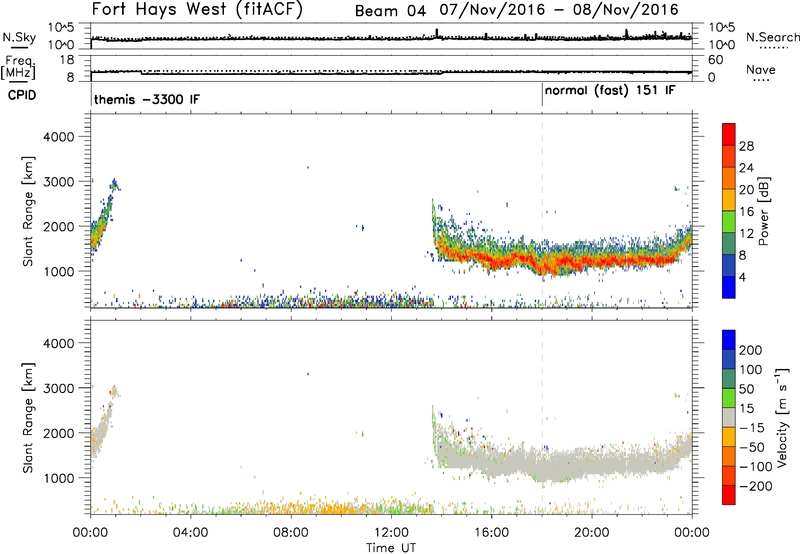800x554 pixels.
Task: Click the 'Velocity [m s-1]' colorbar label
Action: point(783,417)
